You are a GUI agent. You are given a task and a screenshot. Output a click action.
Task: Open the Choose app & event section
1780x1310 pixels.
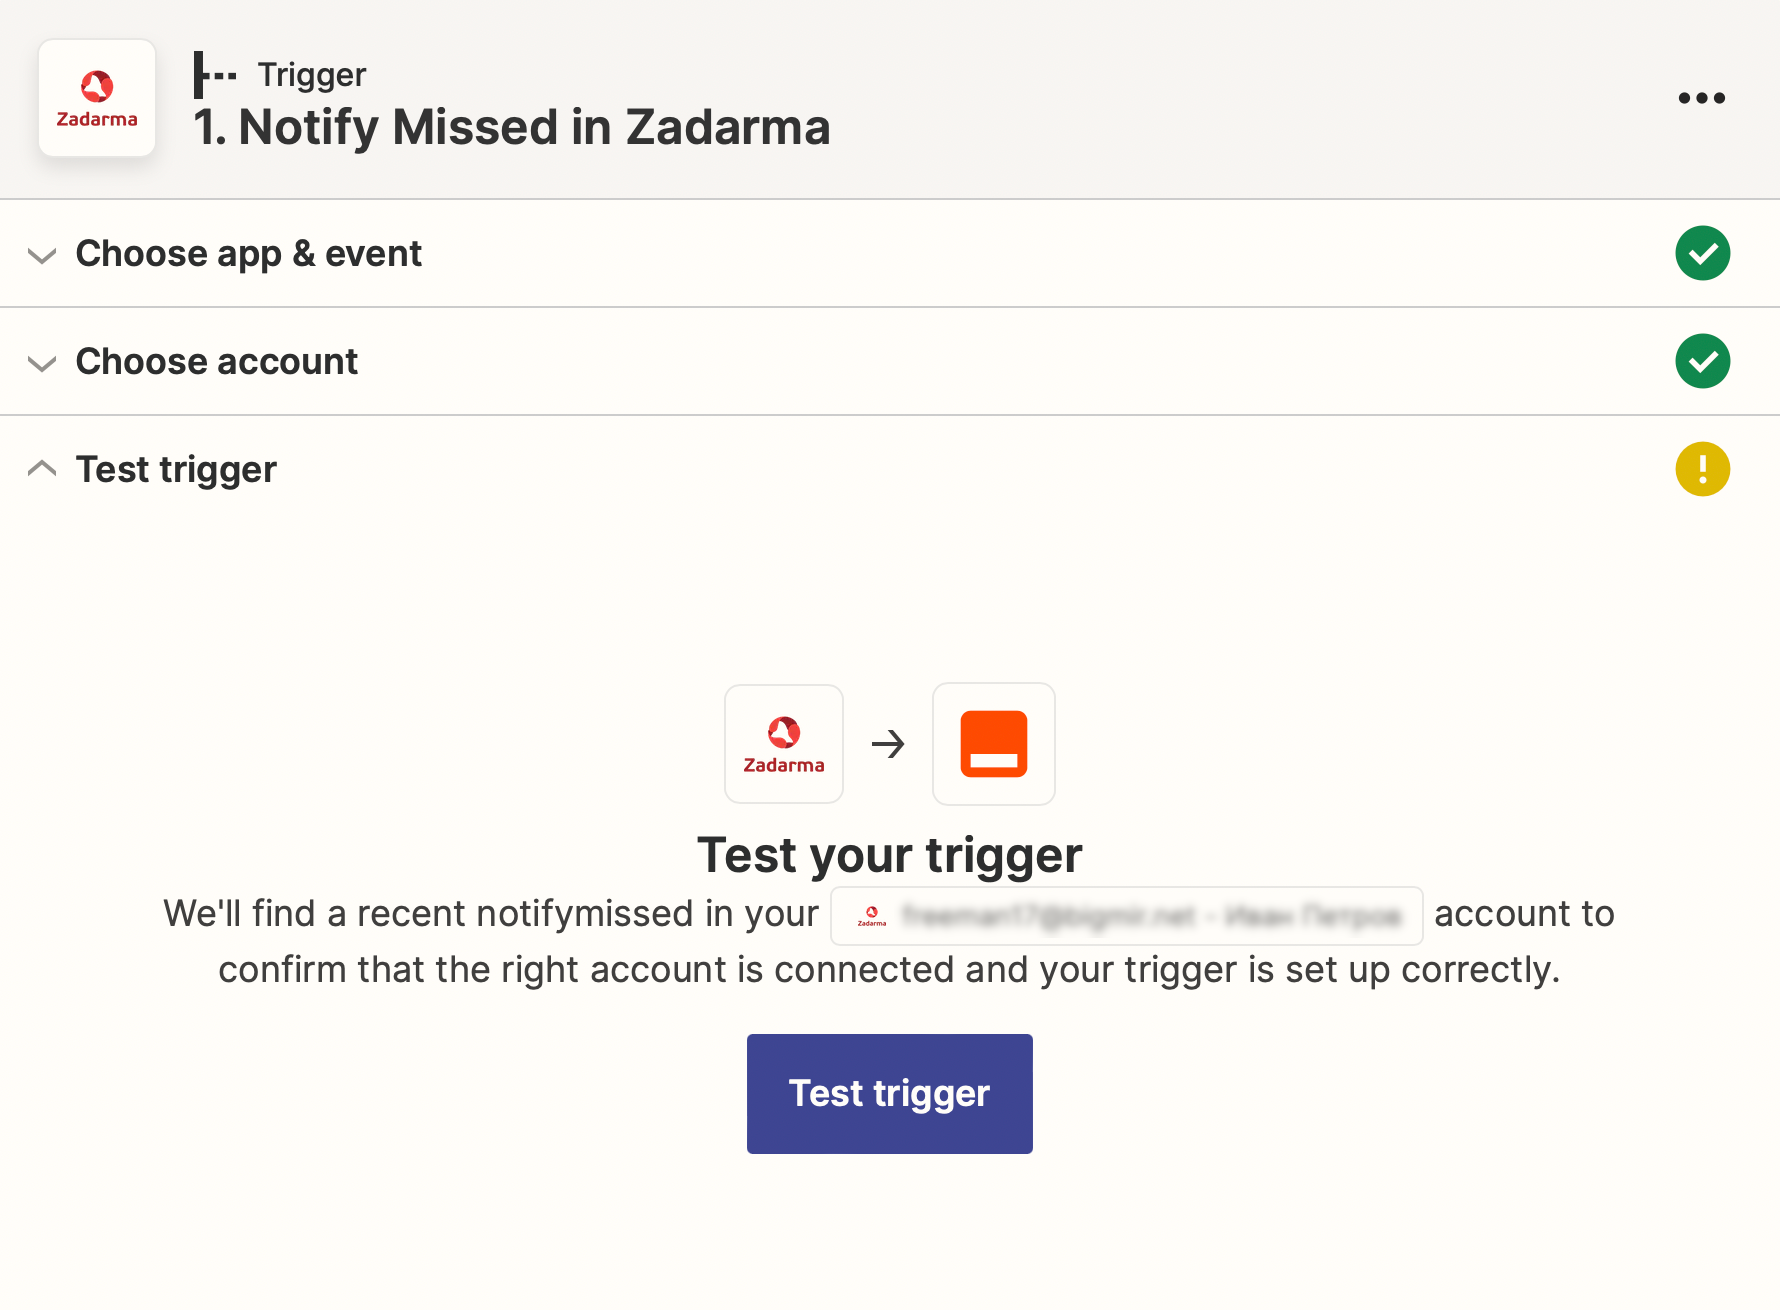click(249, 254)
